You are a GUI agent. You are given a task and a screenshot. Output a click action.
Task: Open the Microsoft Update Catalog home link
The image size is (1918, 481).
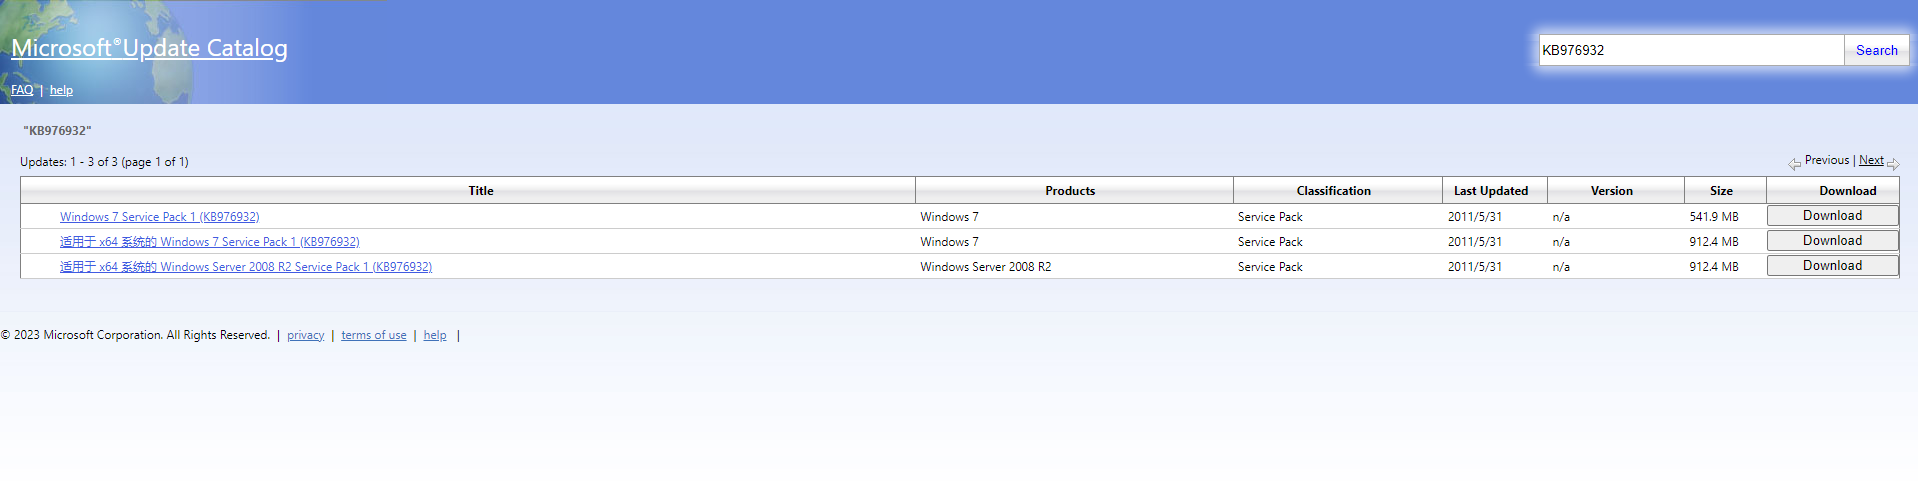149,48
